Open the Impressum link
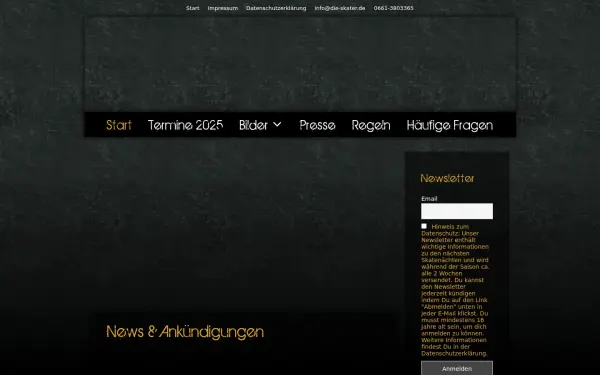 (223, 8)
